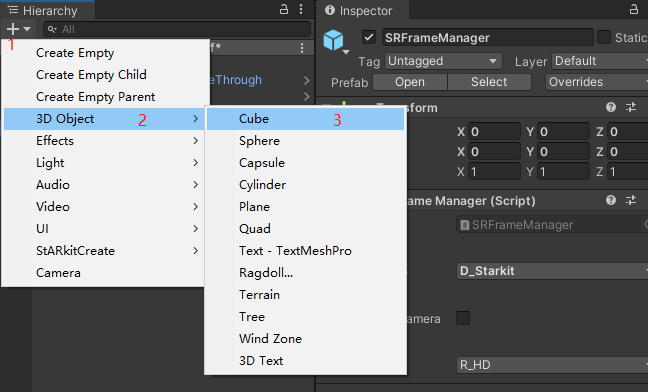Click the position X value field
The height and width of the screenshot is (392, 648).
click(495, 132)
